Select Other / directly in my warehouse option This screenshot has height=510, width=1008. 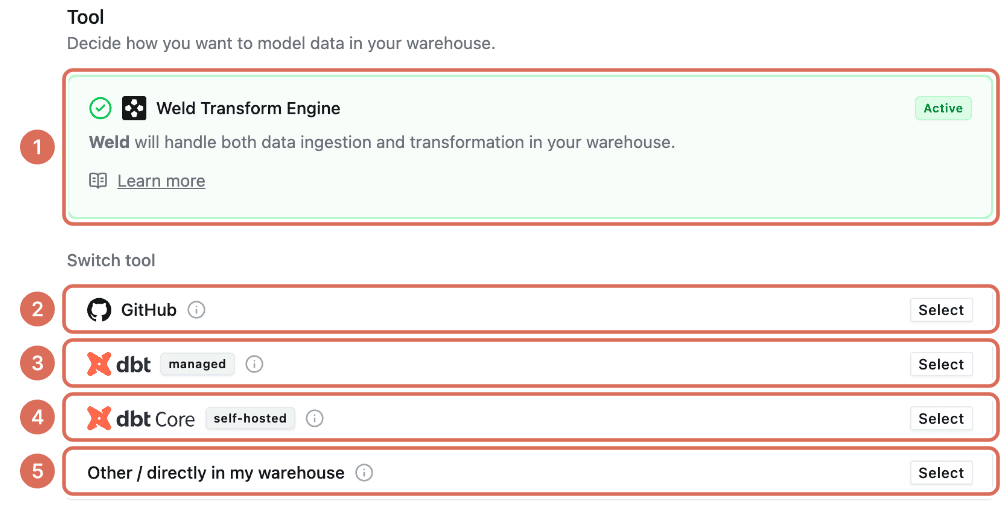point(941,473)
